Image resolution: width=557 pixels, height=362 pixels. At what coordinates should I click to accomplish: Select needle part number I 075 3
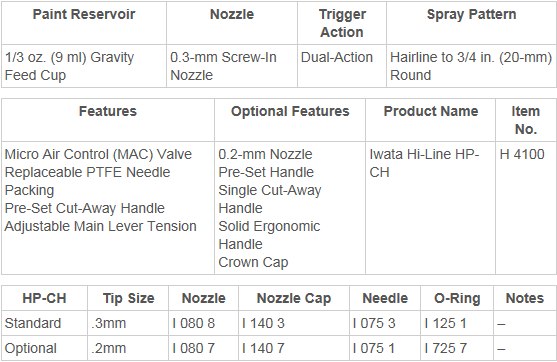374,323
